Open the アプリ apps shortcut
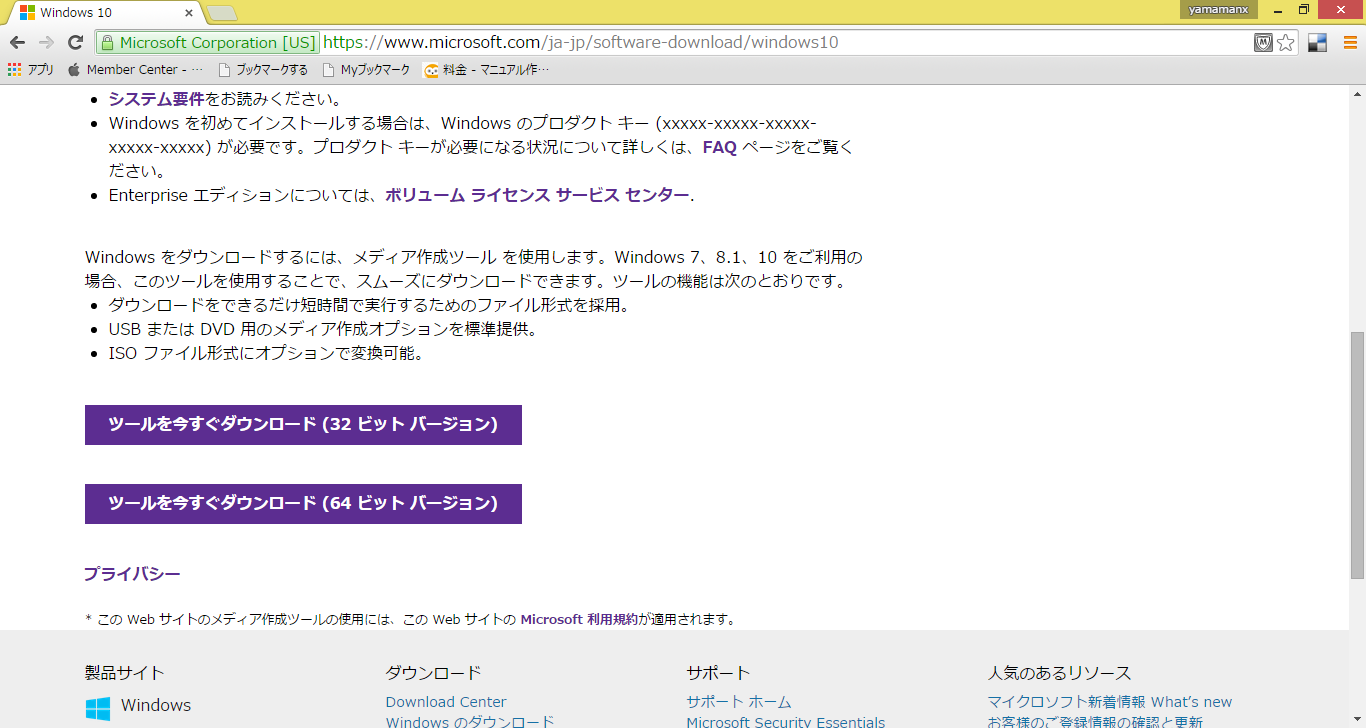This screenshot has width=1366, height=728. click(x=31, y=70)
